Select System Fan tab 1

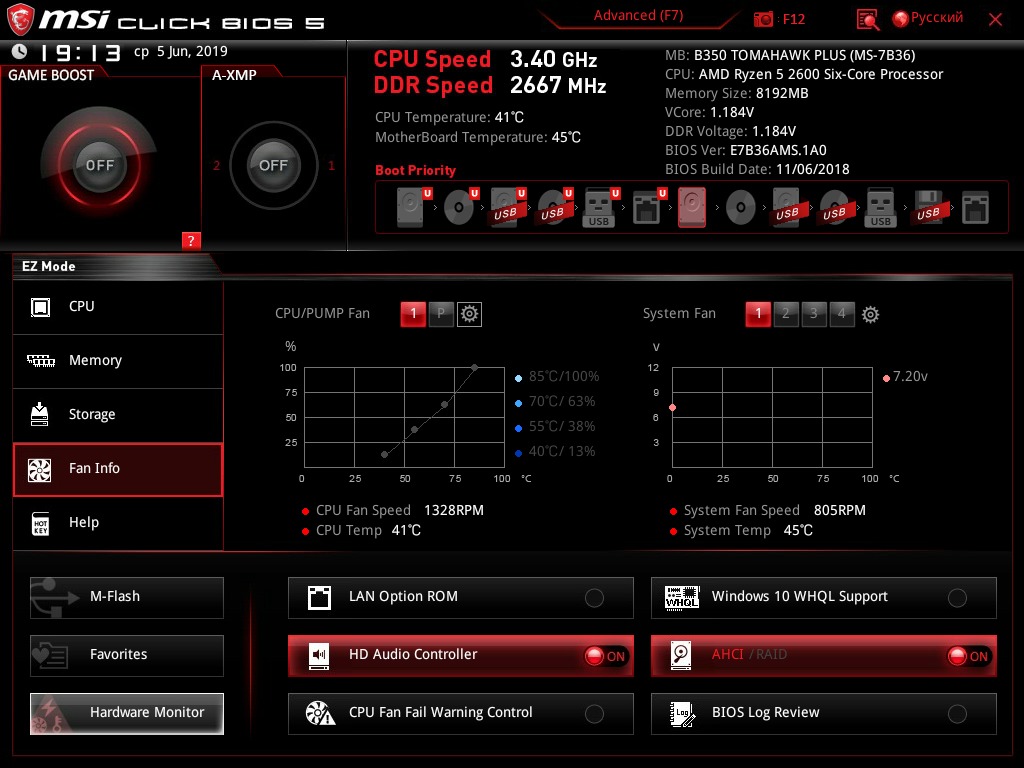[758, 314]
